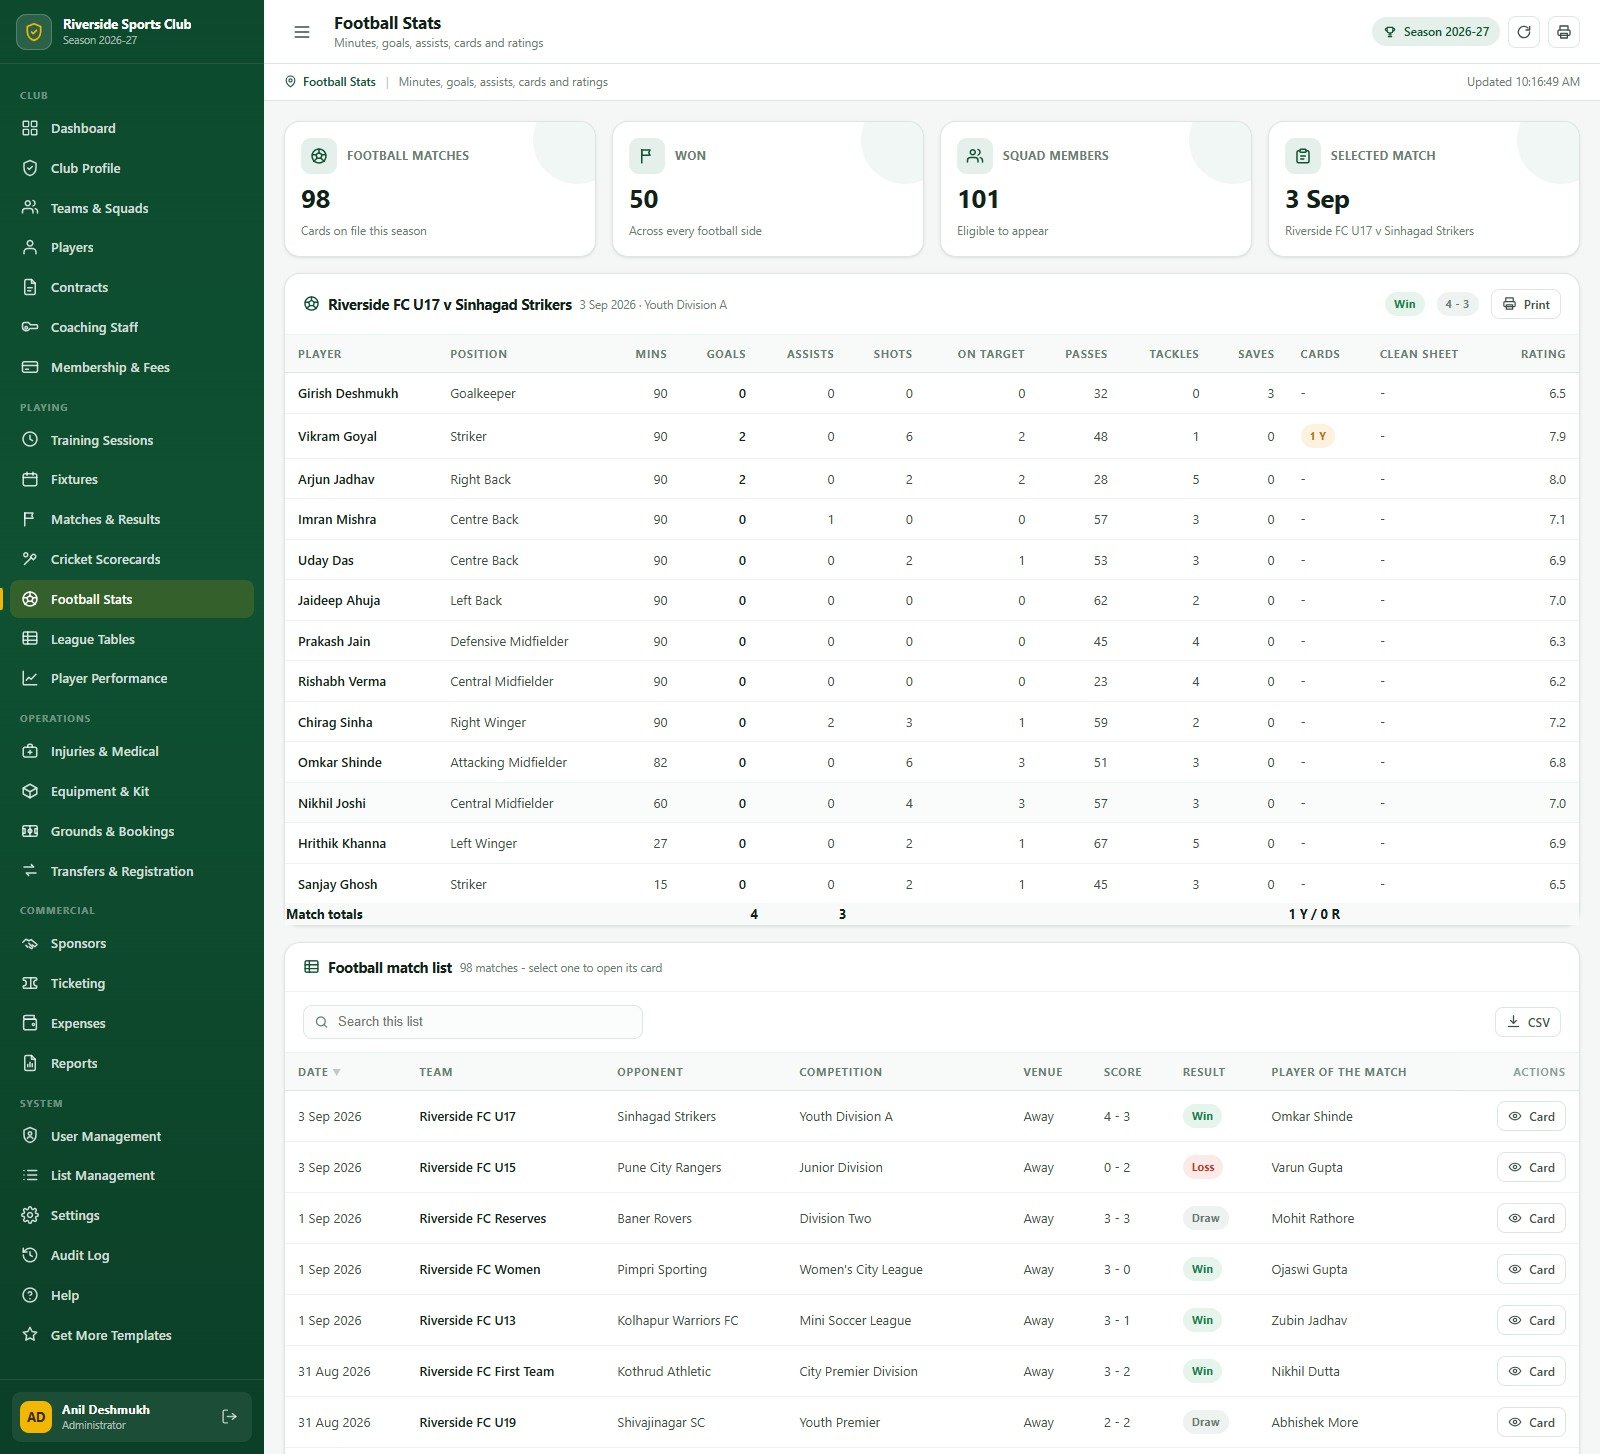The width and height of the screenshot is (1600, 1454).
Task: Click the Coaching Staff whistle icon
Action: (x=30, y=327)
